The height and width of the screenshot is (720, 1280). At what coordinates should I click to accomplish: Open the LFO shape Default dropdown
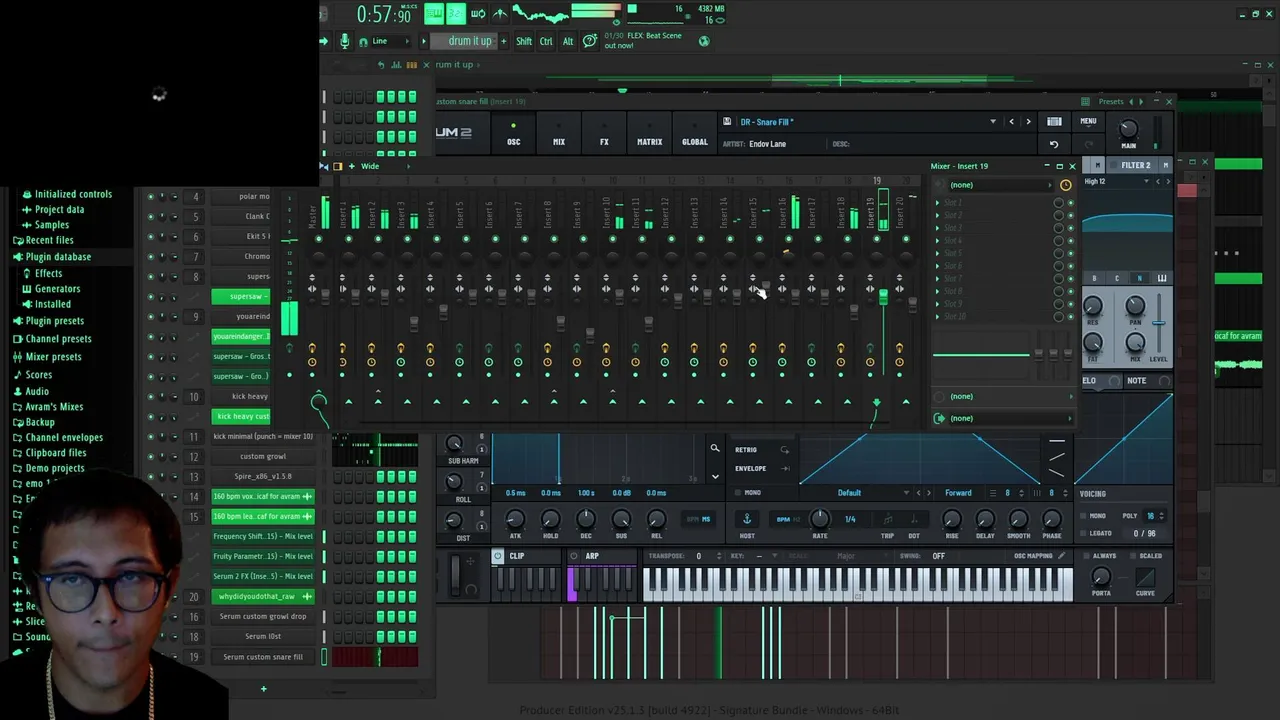point(860,493)
